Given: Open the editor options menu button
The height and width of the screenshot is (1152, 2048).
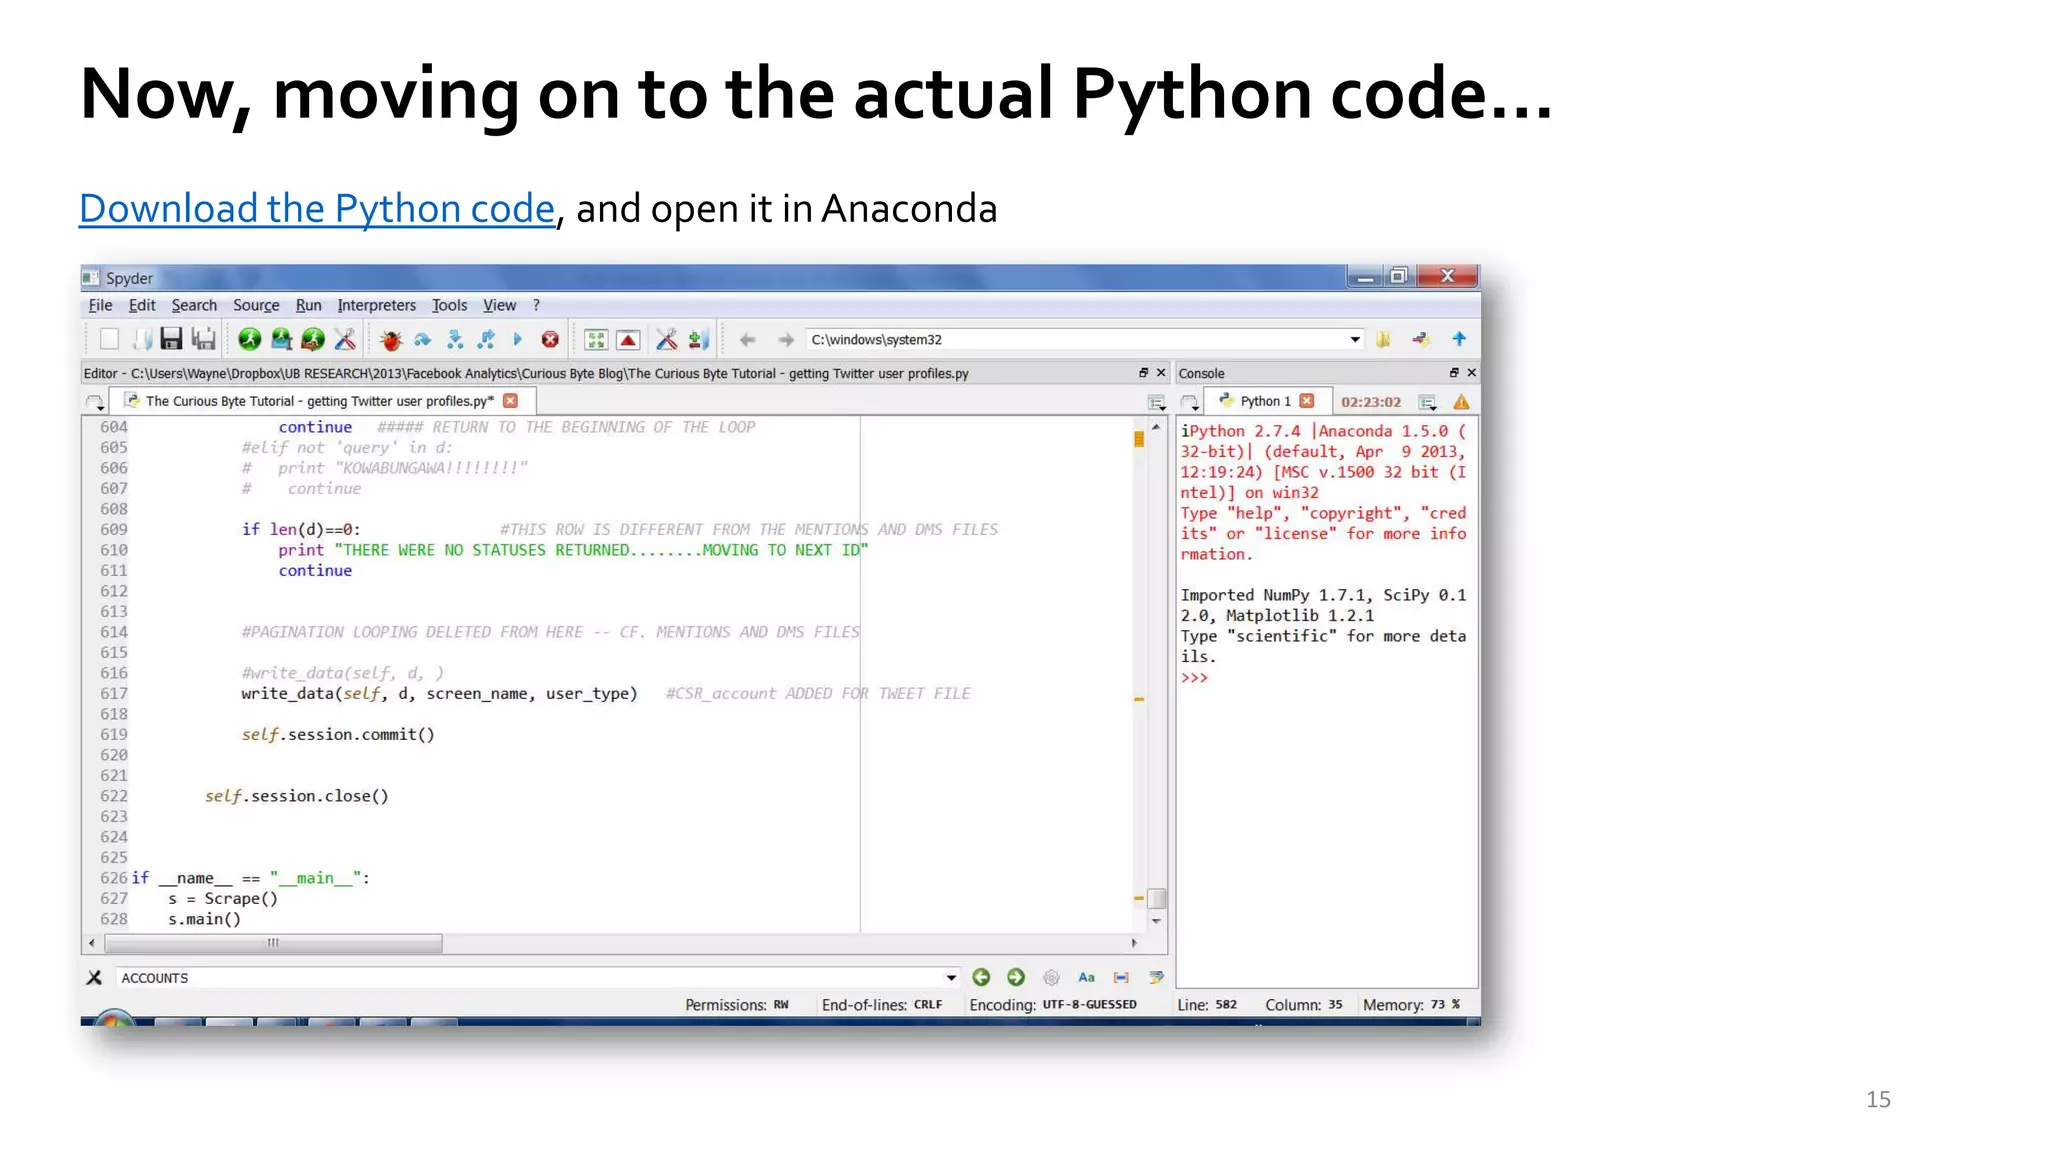Looking at the screenshot, I should point(1157,403).
